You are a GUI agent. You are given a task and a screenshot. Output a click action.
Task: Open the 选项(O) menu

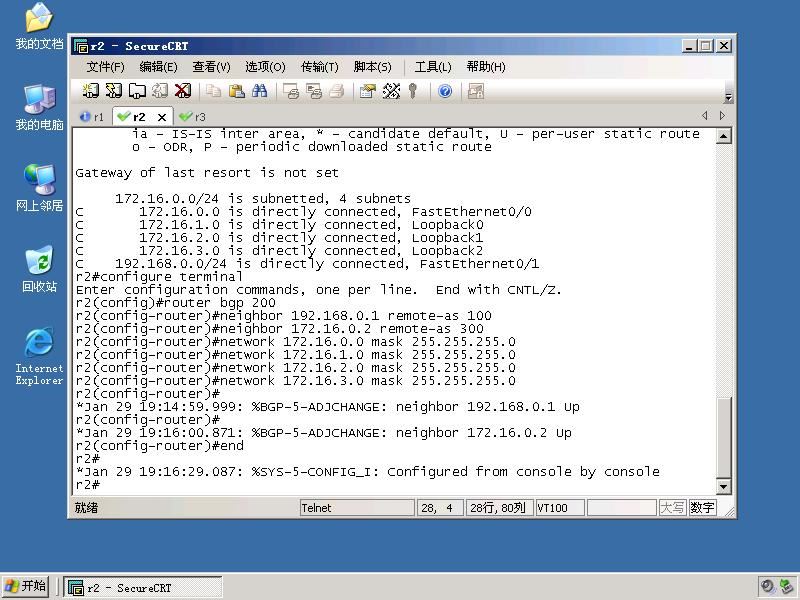coord(265,67)
